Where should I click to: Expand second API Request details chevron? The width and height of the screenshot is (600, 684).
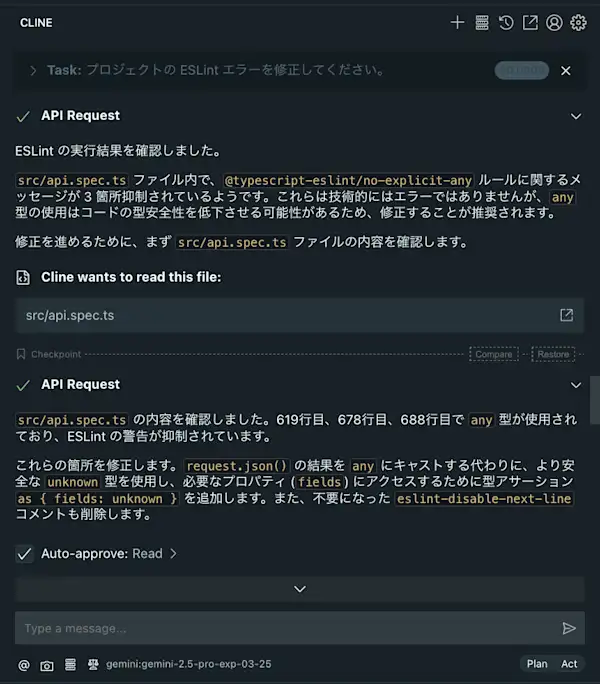coord(576,385)
